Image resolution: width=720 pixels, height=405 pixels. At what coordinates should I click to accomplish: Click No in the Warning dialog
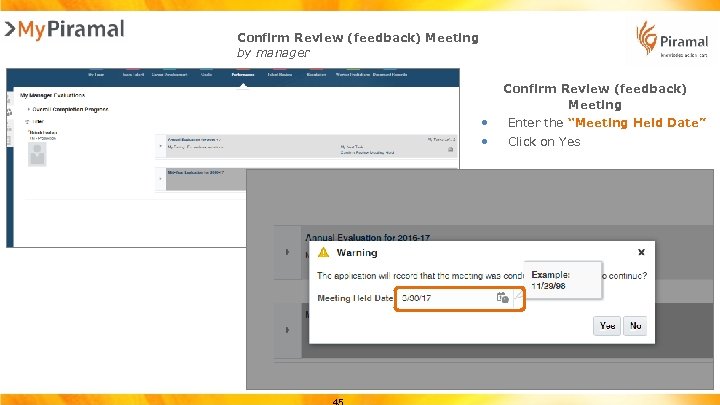[x=635, y=326]
